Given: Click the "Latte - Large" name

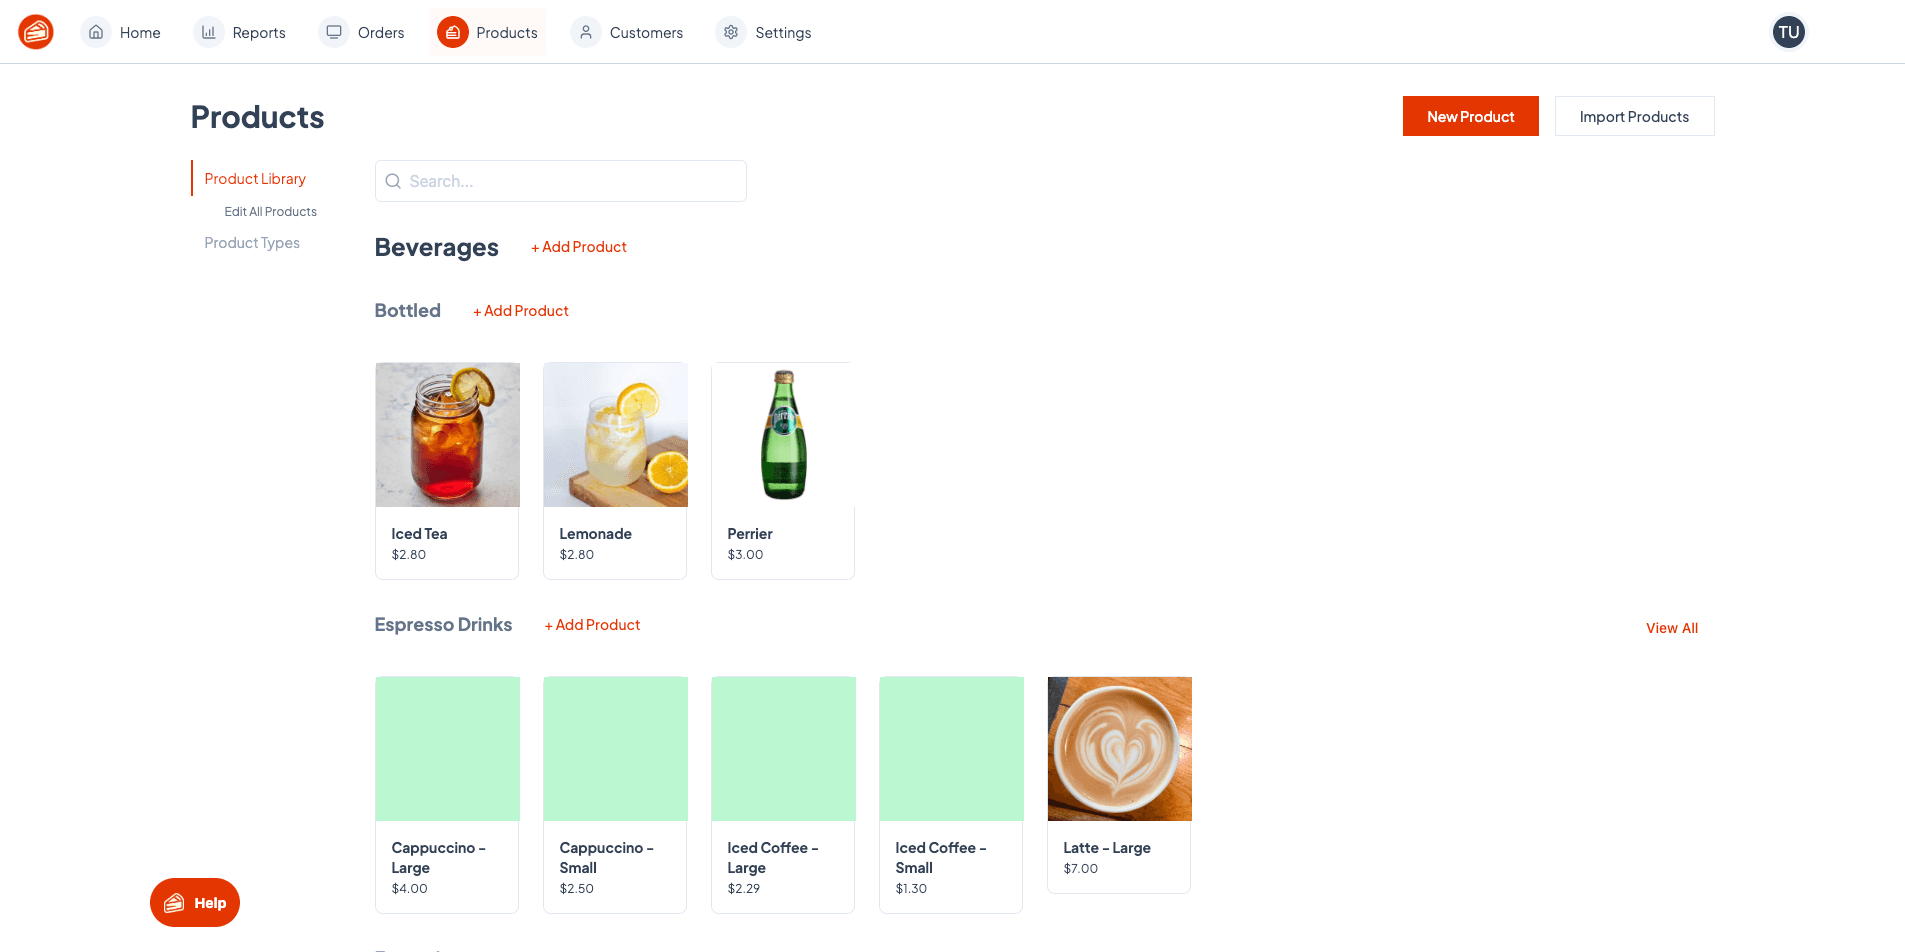Looking at the screenshot, I should click(x=1107, y=847).
